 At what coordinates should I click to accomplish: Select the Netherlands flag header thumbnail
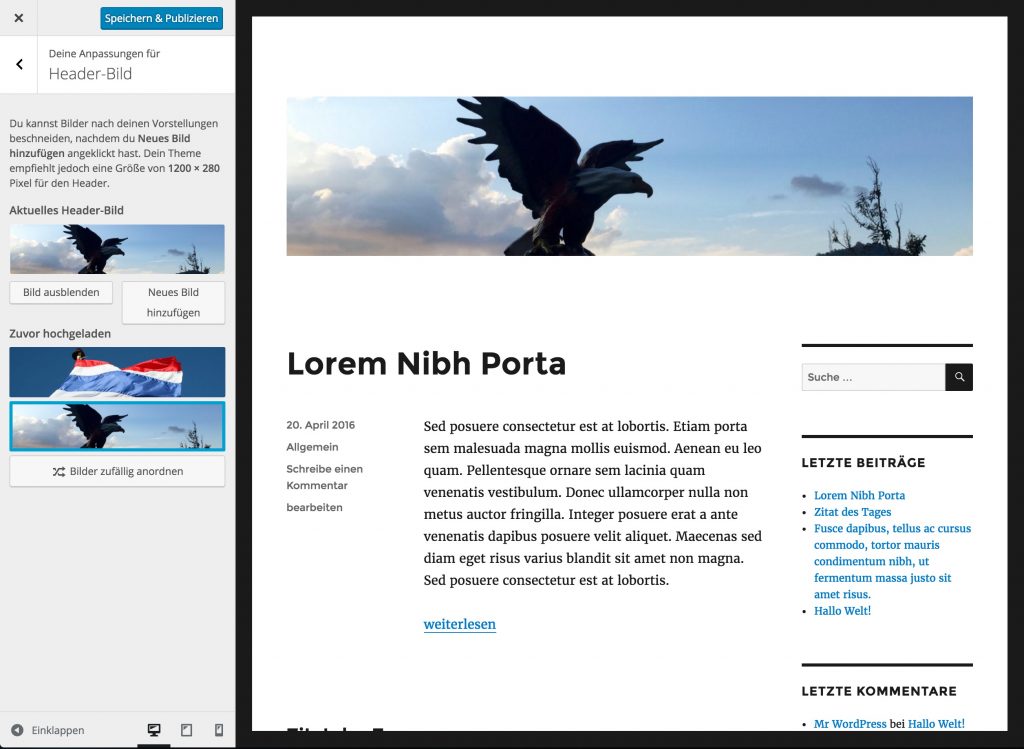pos(117,371)
